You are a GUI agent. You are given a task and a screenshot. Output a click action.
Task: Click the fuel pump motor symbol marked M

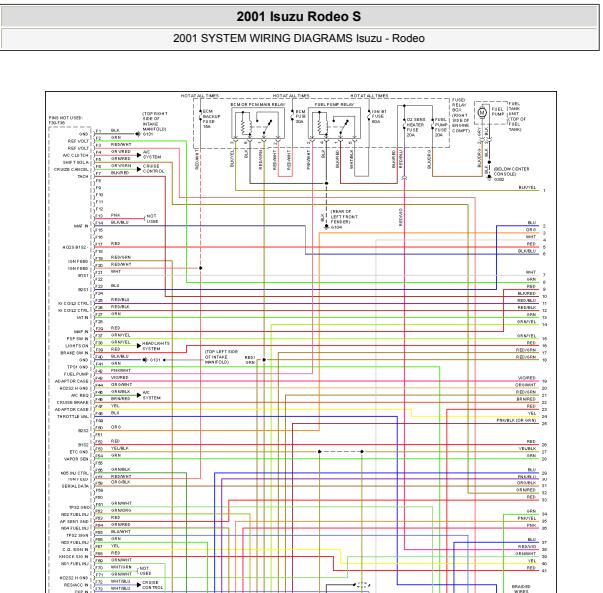(482, 113)
